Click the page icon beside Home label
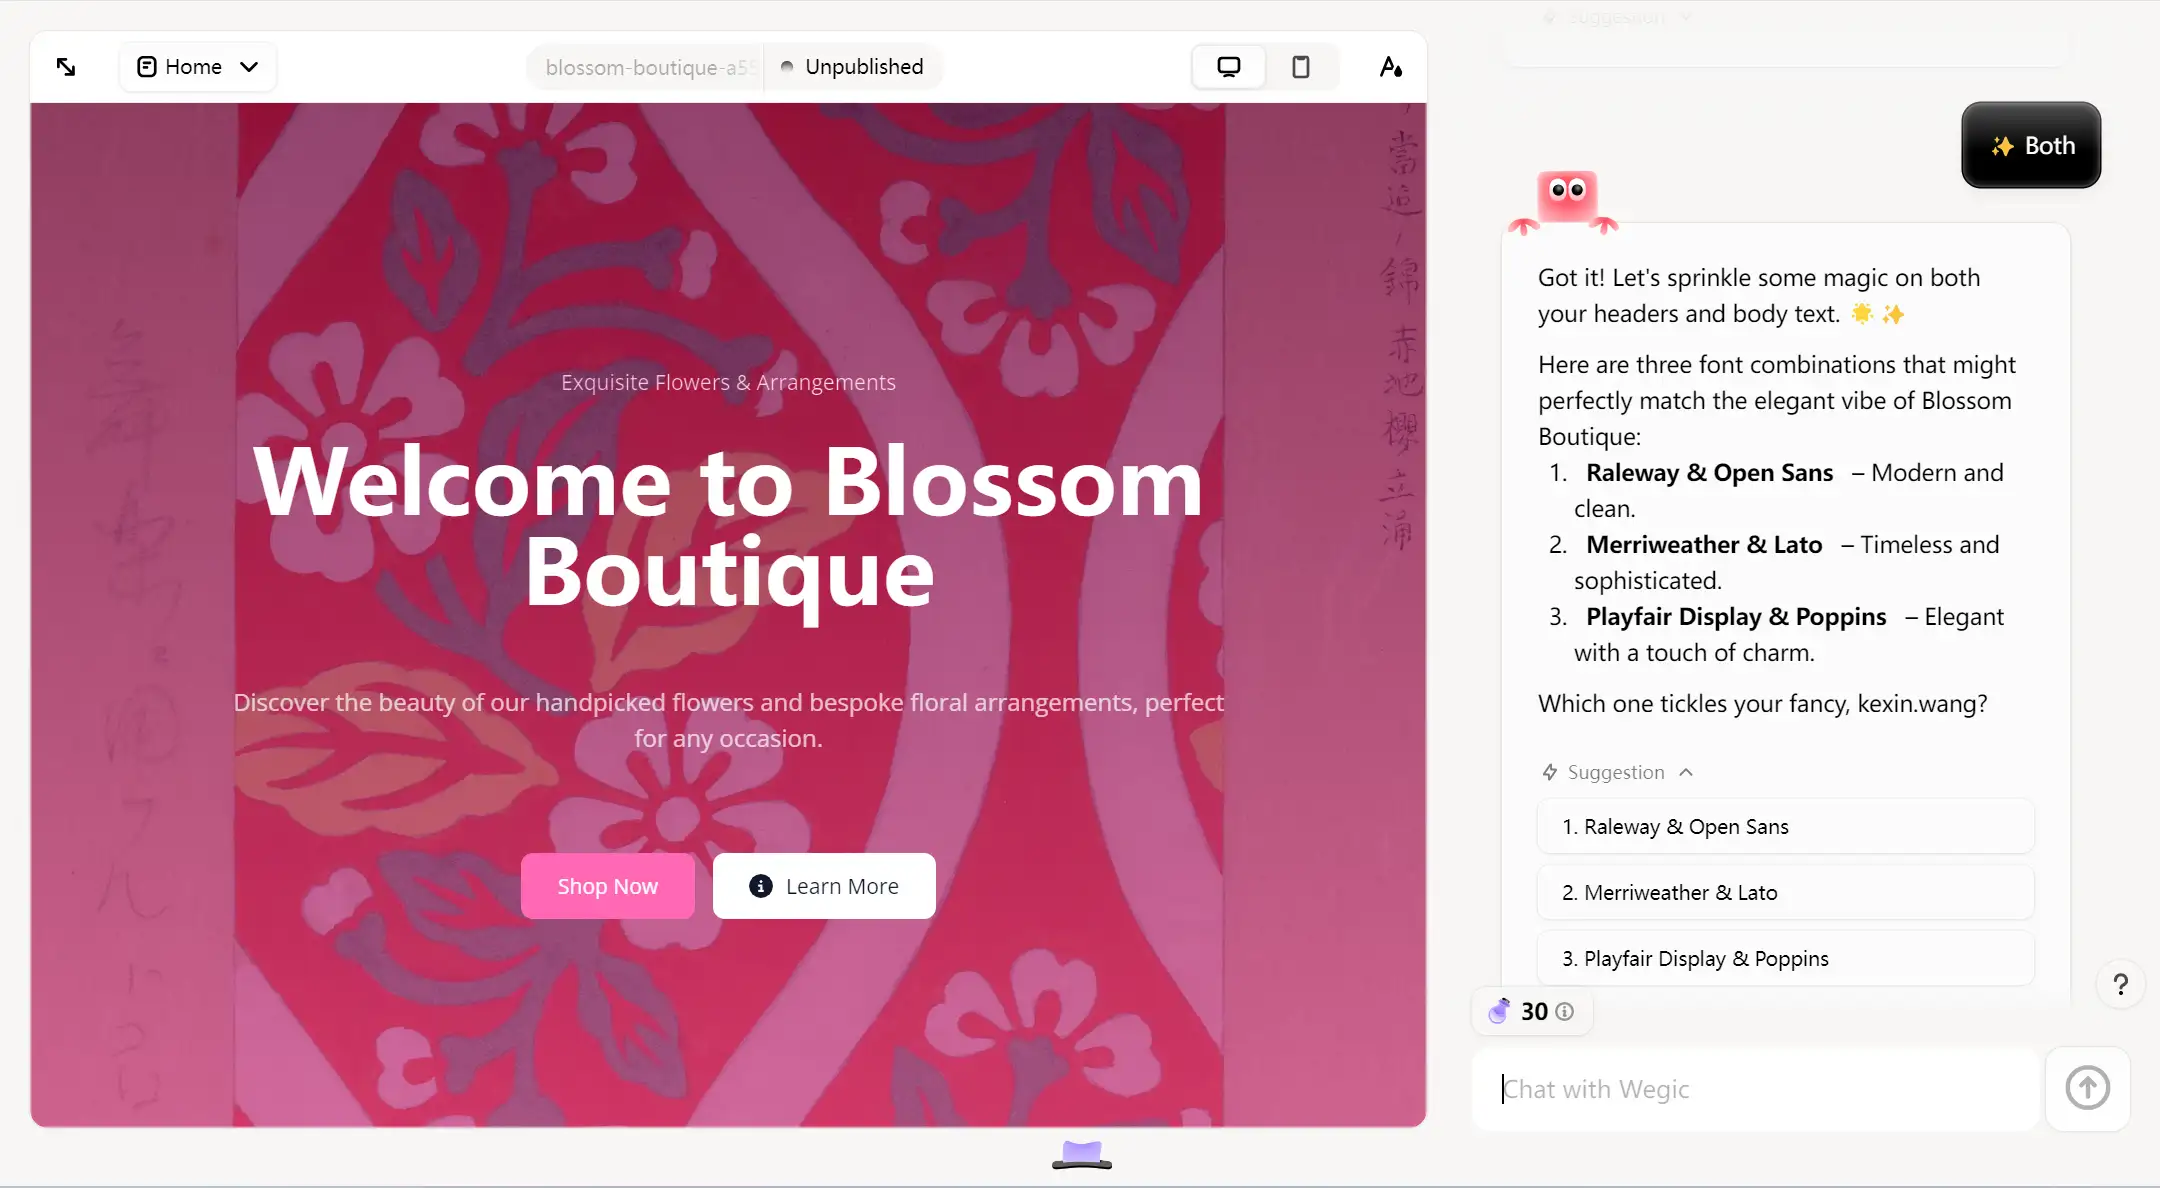This screenshot has height=1188, width=2160. click(147, 66)
